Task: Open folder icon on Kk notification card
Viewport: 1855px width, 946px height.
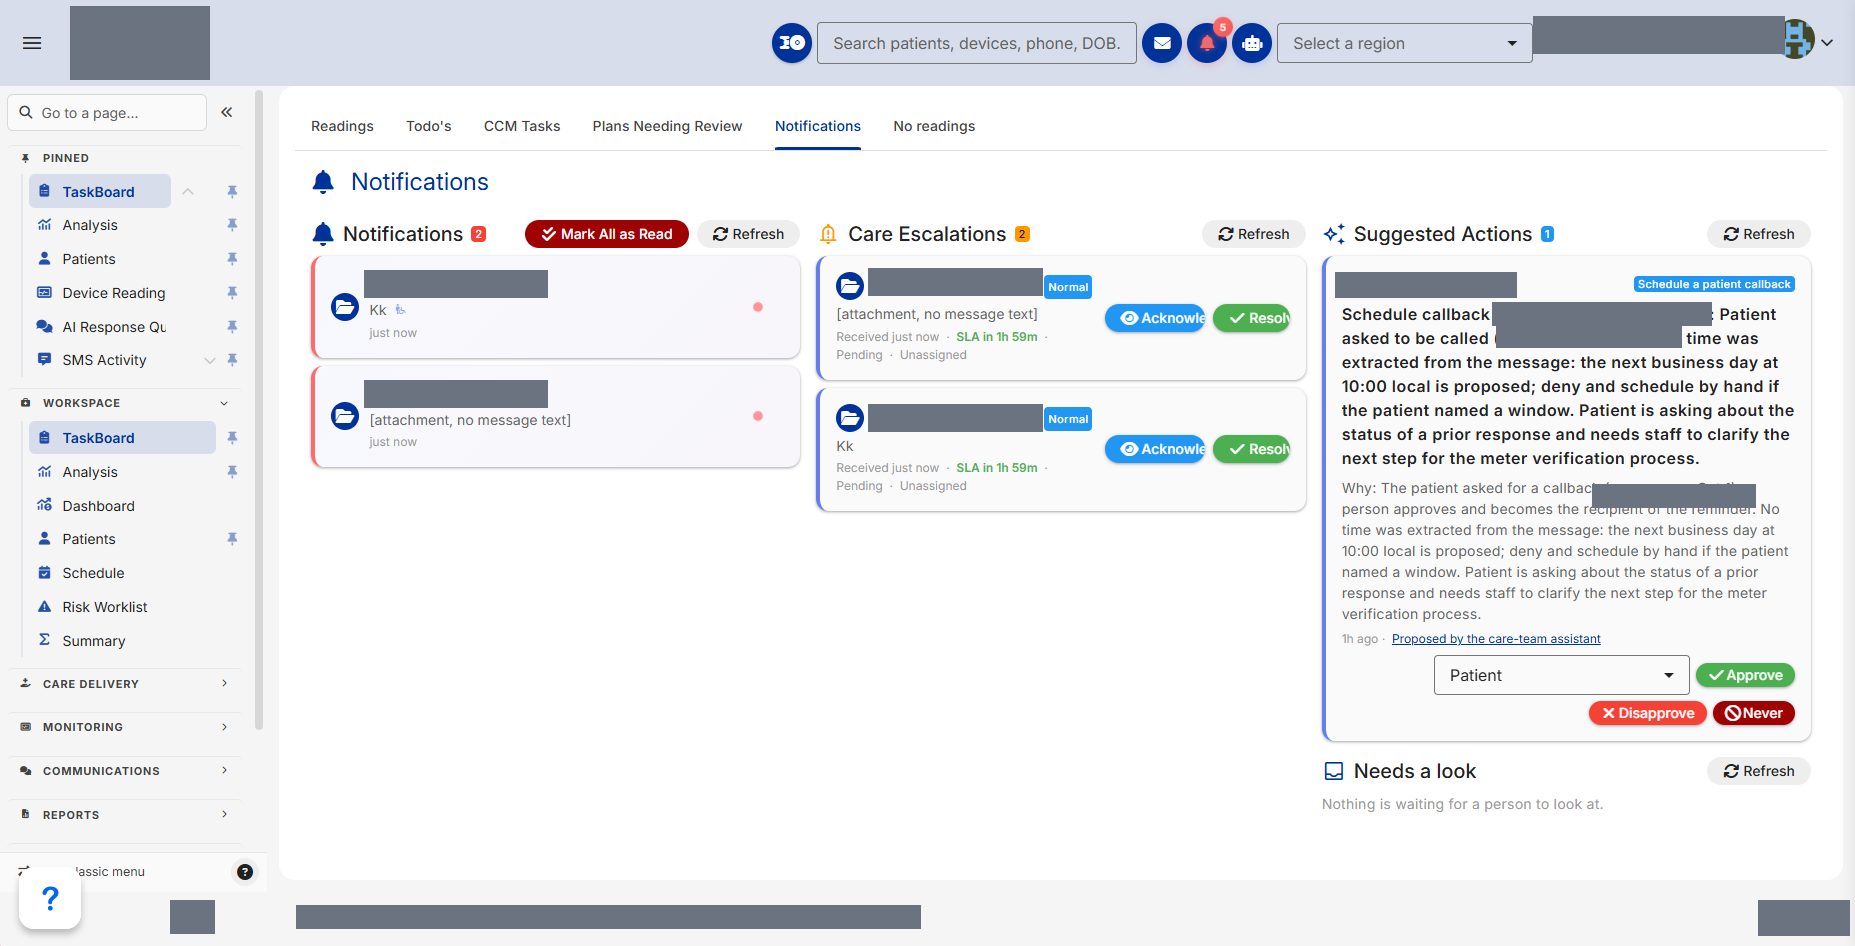Action: pyautogui.click(x=345, y=307)
